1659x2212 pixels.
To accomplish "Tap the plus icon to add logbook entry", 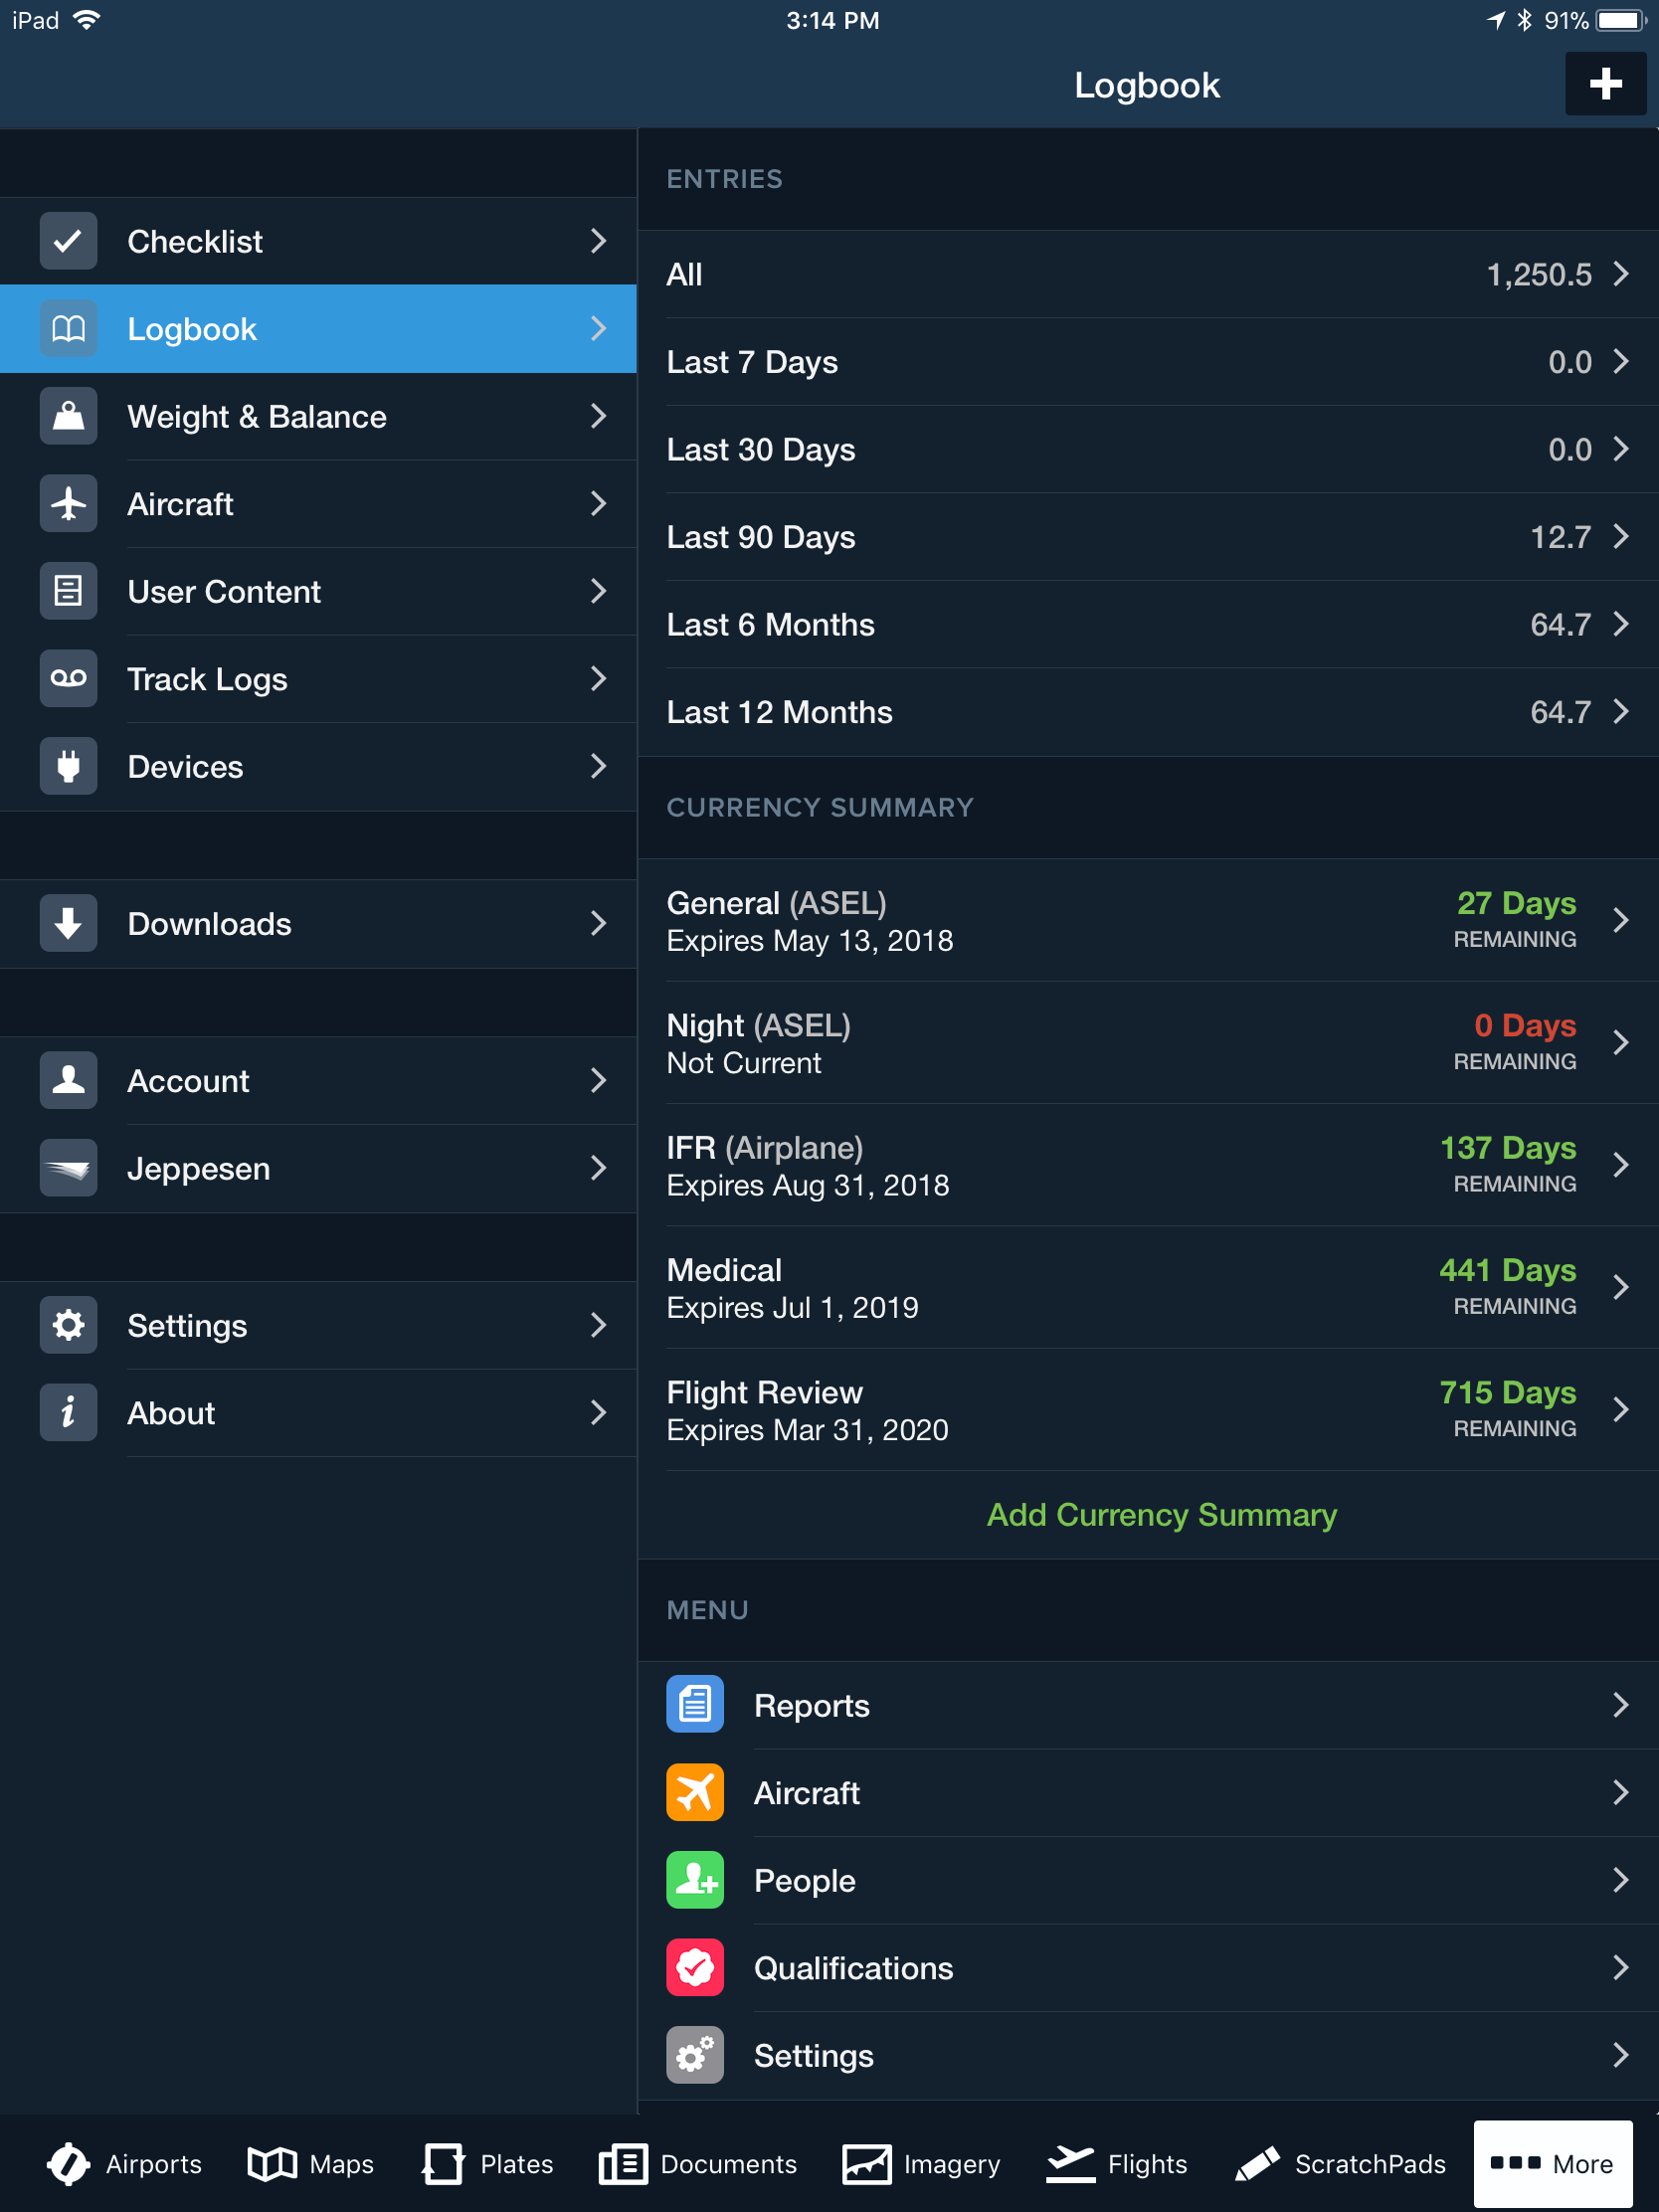I will (1604, 84).
